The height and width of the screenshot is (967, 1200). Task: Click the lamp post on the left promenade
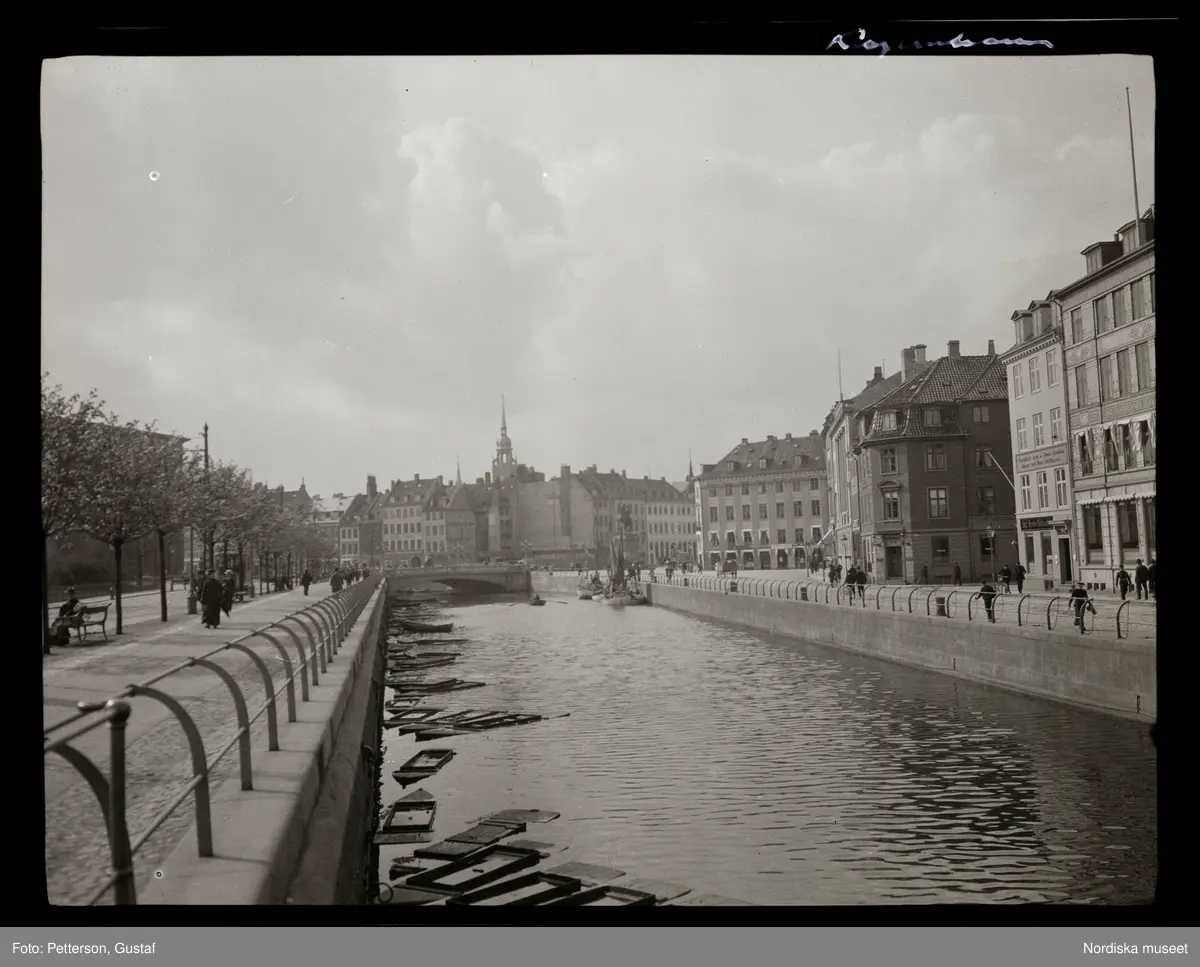(x=206, y=500)
